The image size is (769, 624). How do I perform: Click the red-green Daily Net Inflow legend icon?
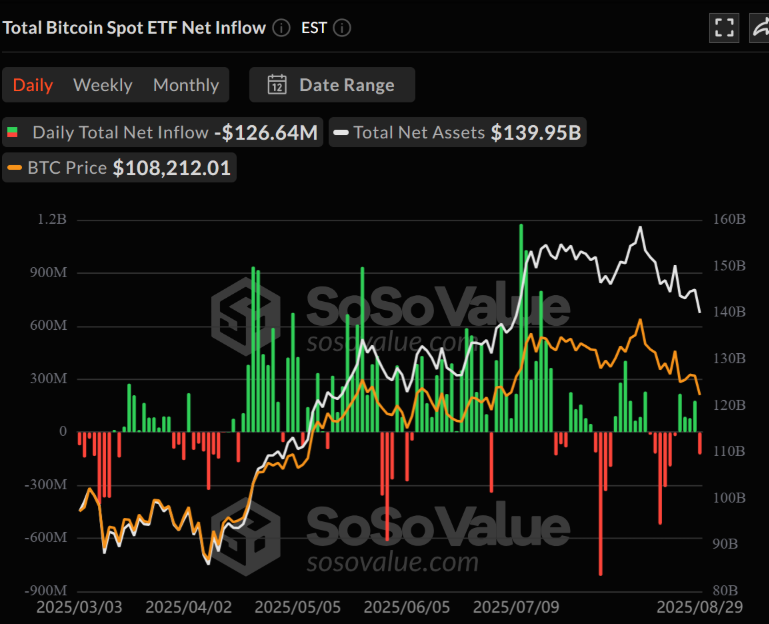(13, 132)
